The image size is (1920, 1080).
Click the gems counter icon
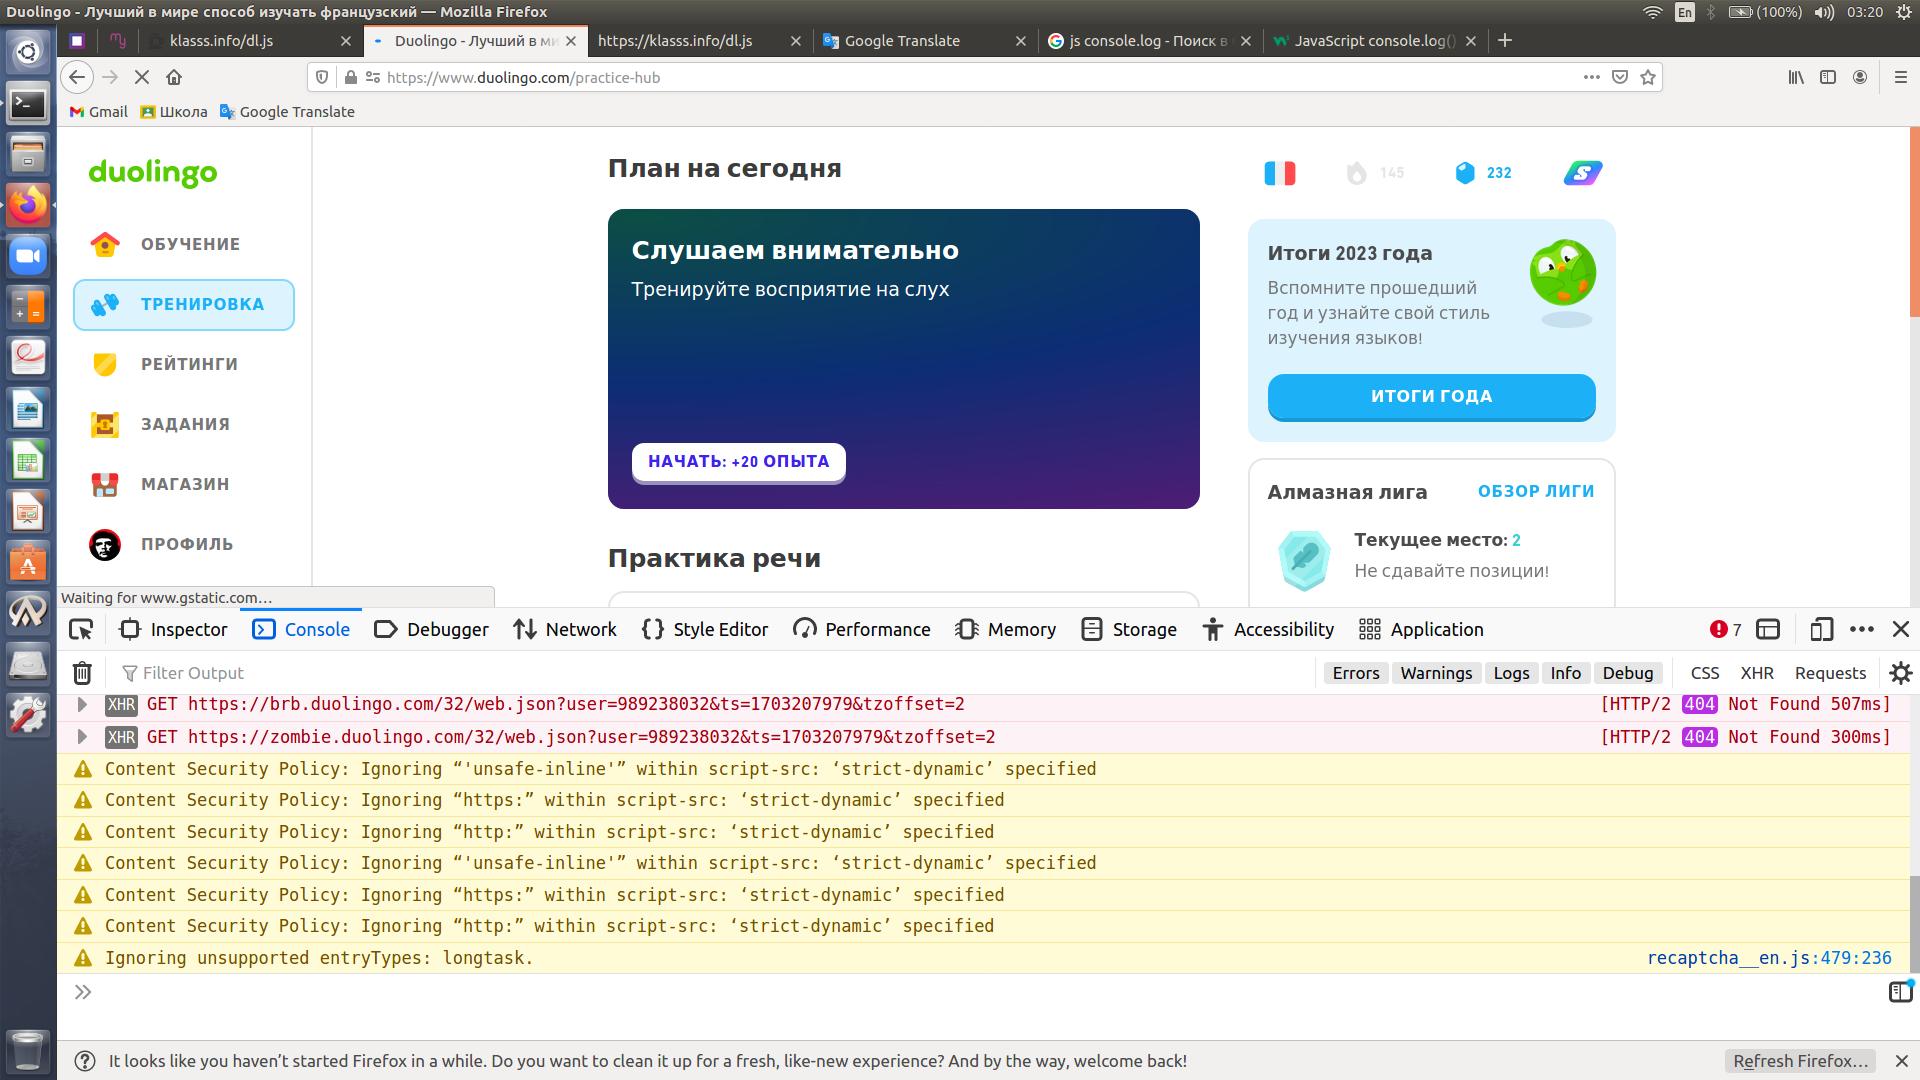pyautogui.click(x=1465, y=173)
